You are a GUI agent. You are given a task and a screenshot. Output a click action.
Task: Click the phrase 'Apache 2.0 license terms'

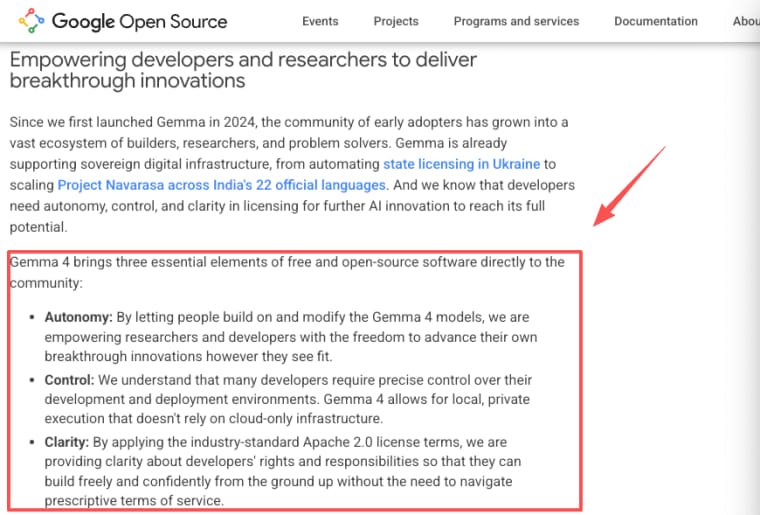[382, 442]
